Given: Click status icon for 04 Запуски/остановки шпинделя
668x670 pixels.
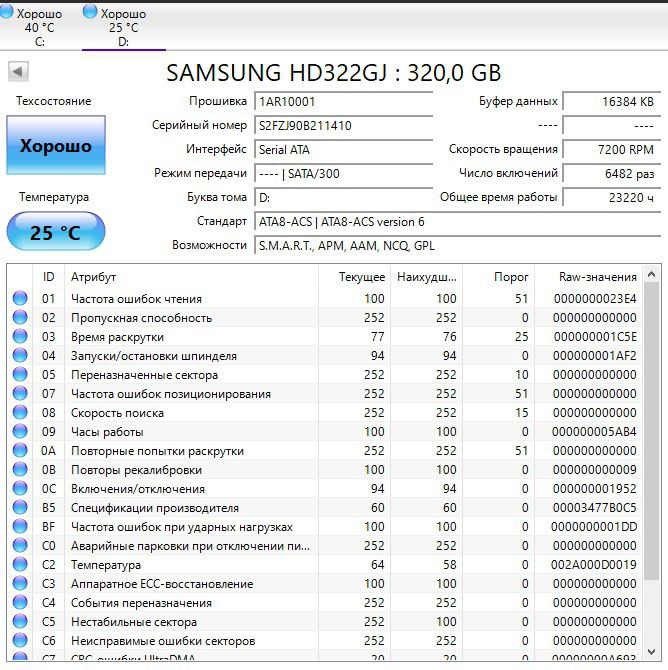Looking at the screenshot, I should click(x=20, y=355).
